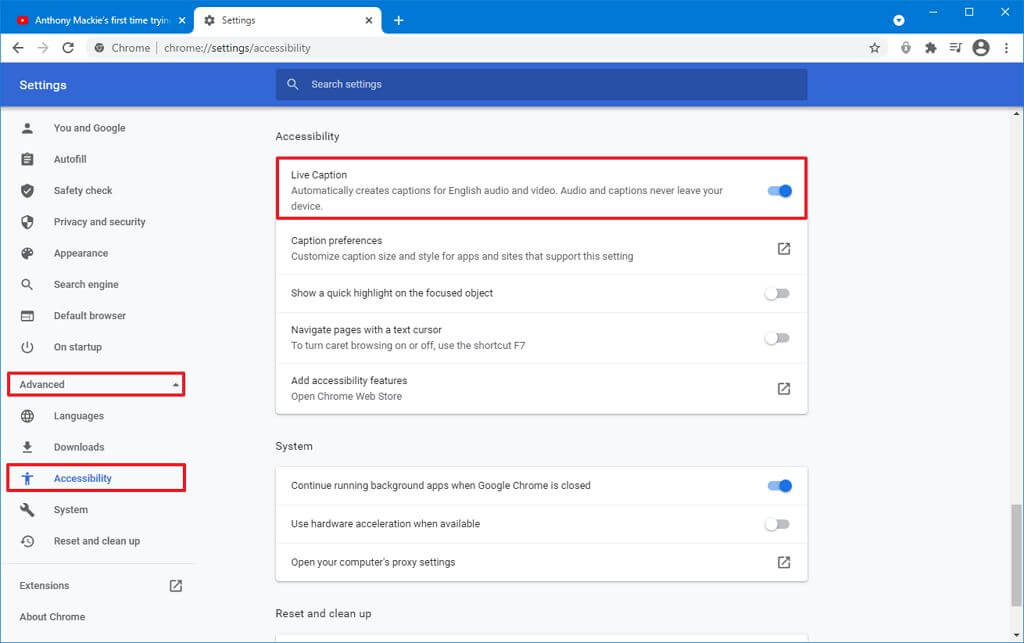Open the Extensions page link
1024x643 pixels.
[44, 585]
